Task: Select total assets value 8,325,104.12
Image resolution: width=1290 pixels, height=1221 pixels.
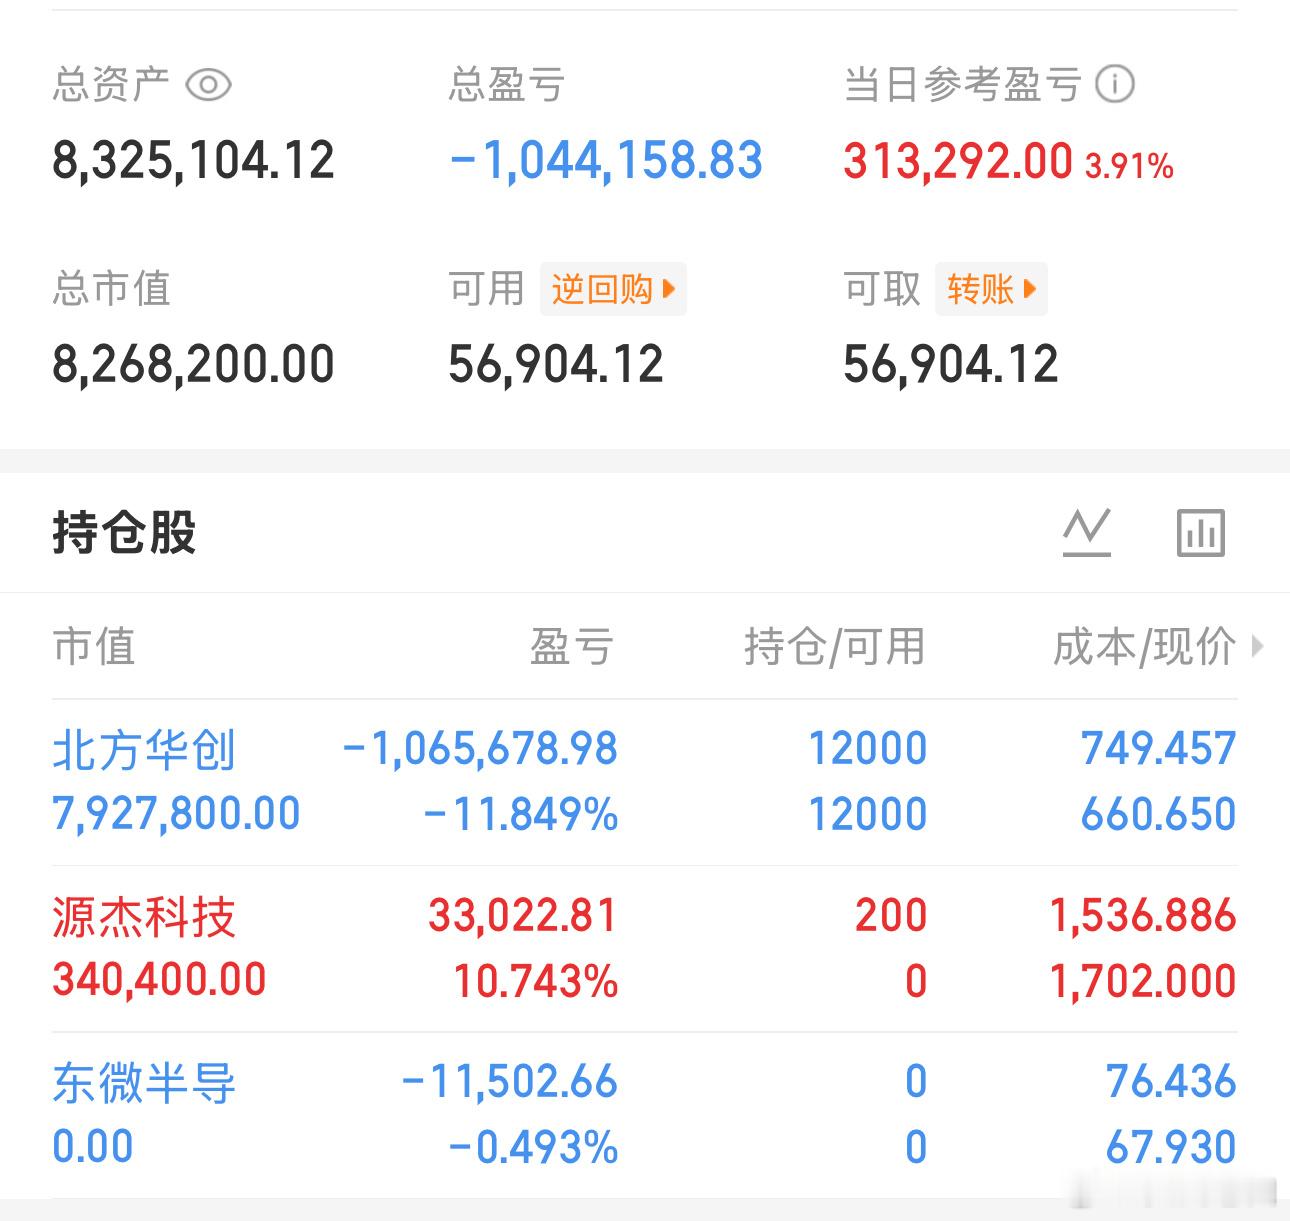Action: (x=193, y=160)
